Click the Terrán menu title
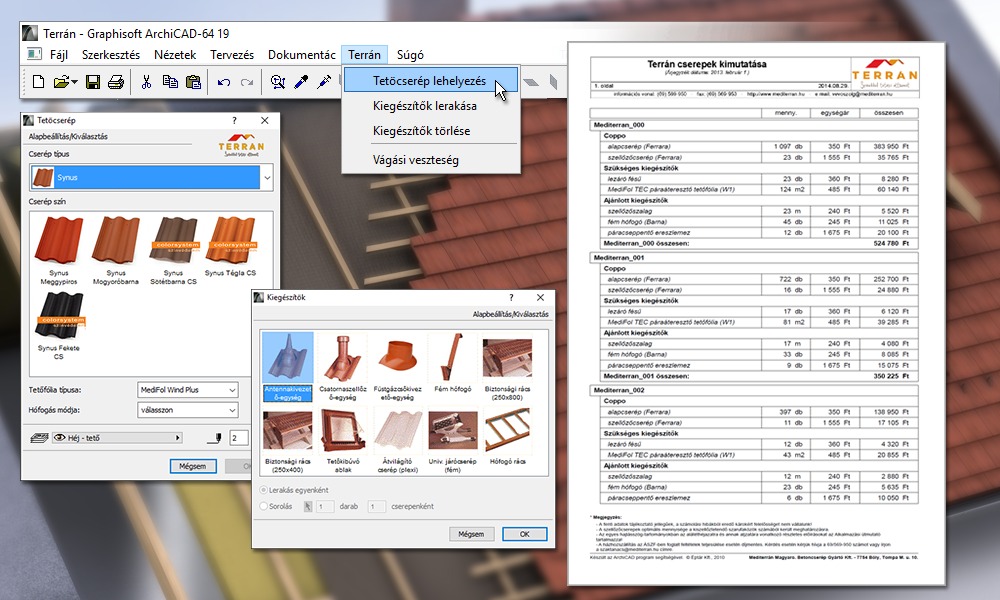Viewport: 1000px width, 600px height. point(364,55)
